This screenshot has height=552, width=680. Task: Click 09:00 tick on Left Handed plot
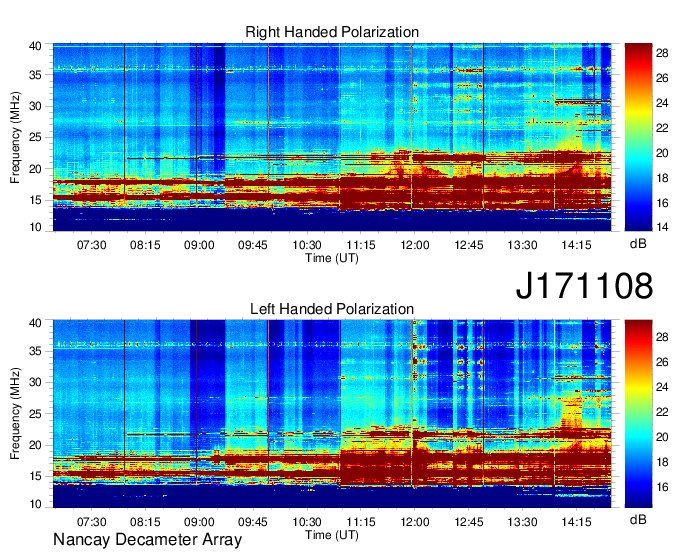point(199,522)
